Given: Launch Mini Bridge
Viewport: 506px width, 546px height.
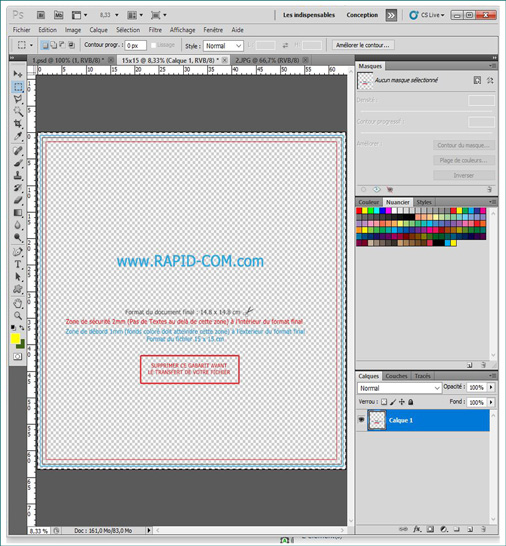Looking at the screenshot, I should [59, 15].
